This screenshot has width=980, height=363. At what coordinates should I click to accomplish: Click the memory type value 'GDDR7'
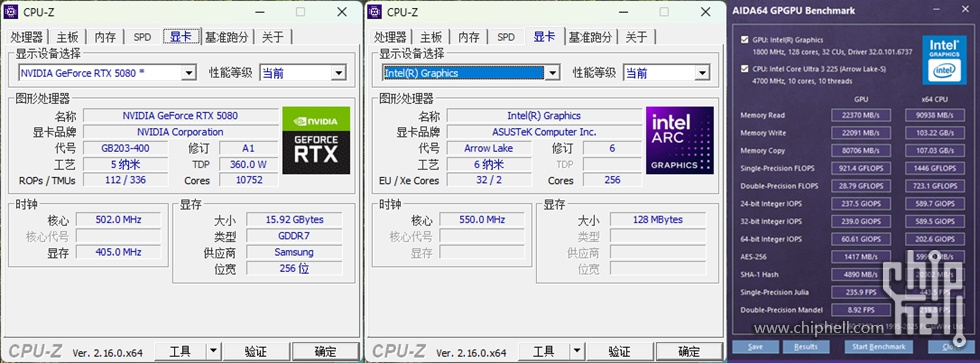pos(294,236)
